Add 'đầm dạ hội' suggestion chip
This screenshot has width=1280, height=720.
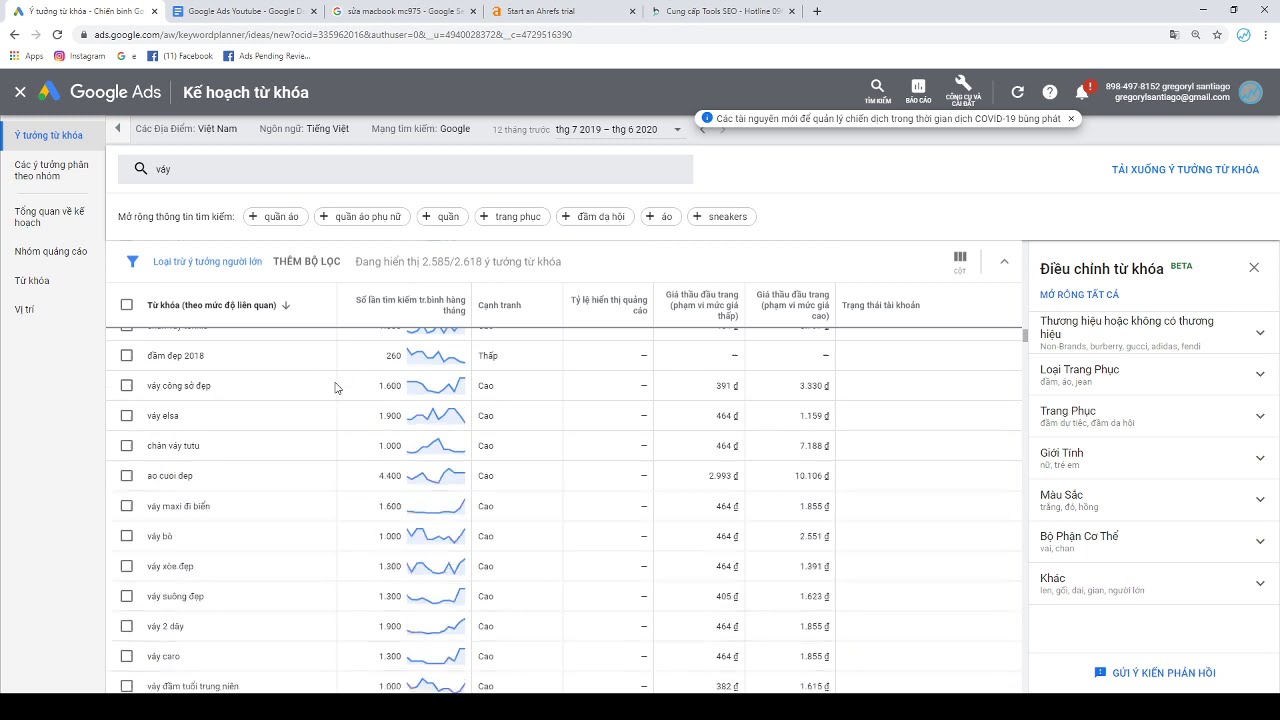coord(594,216)
